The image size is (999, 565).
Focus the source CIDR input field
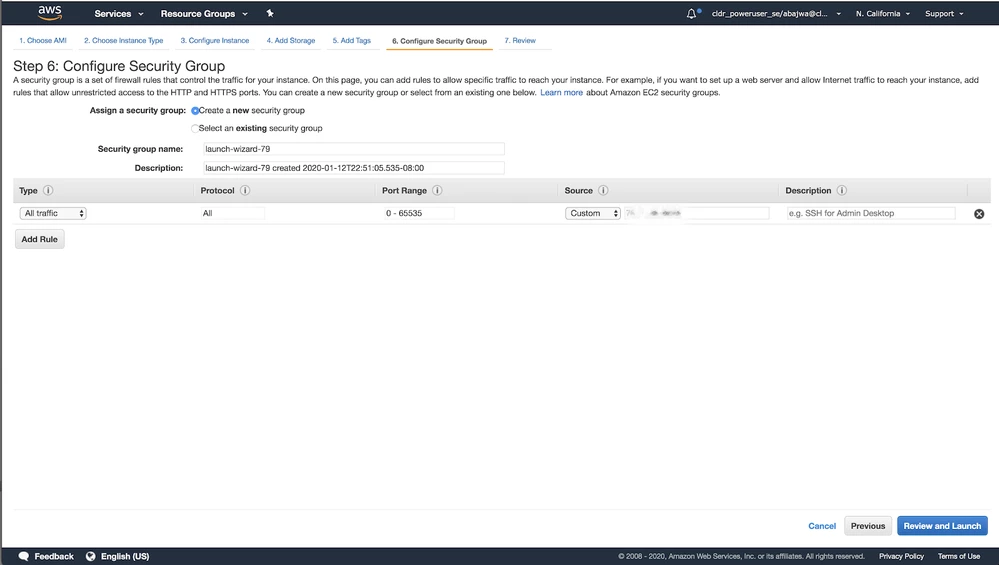tap(696, 213)
